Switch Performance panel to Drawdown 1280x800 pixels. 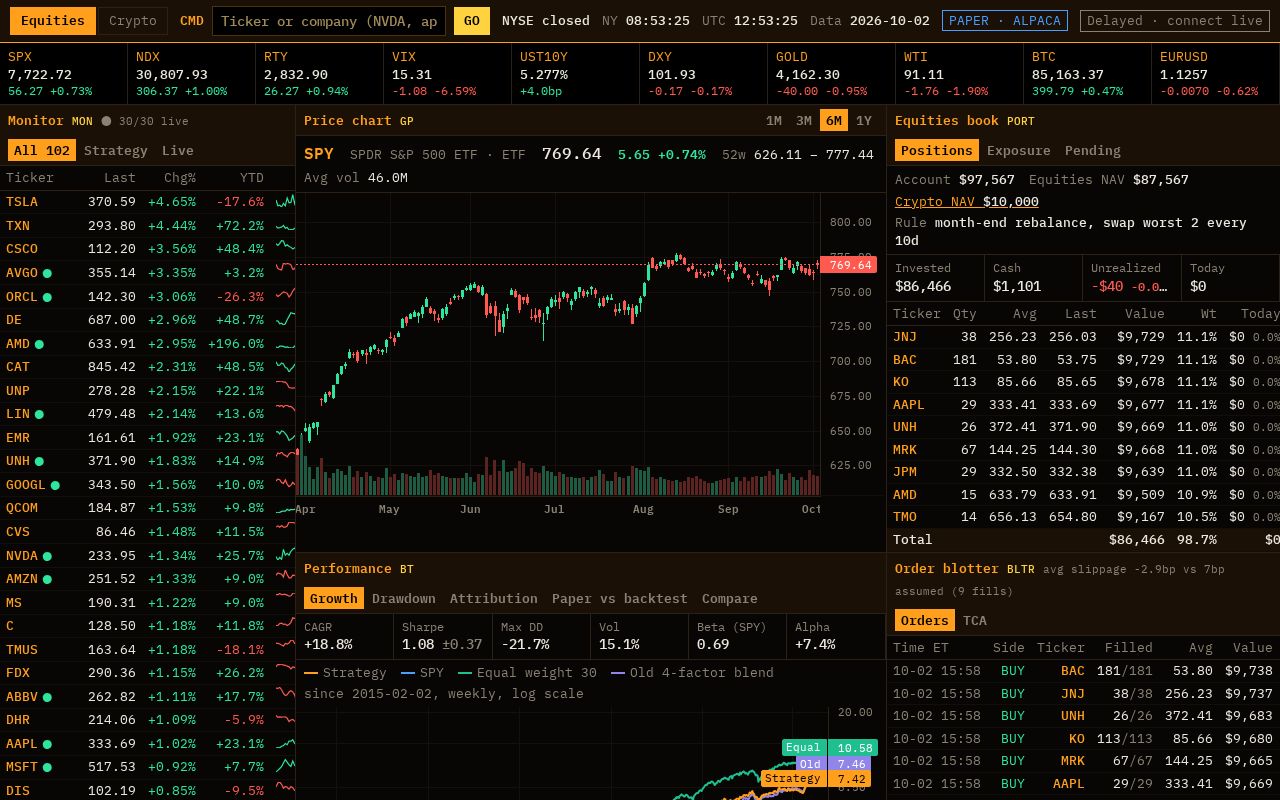point(404,599)
